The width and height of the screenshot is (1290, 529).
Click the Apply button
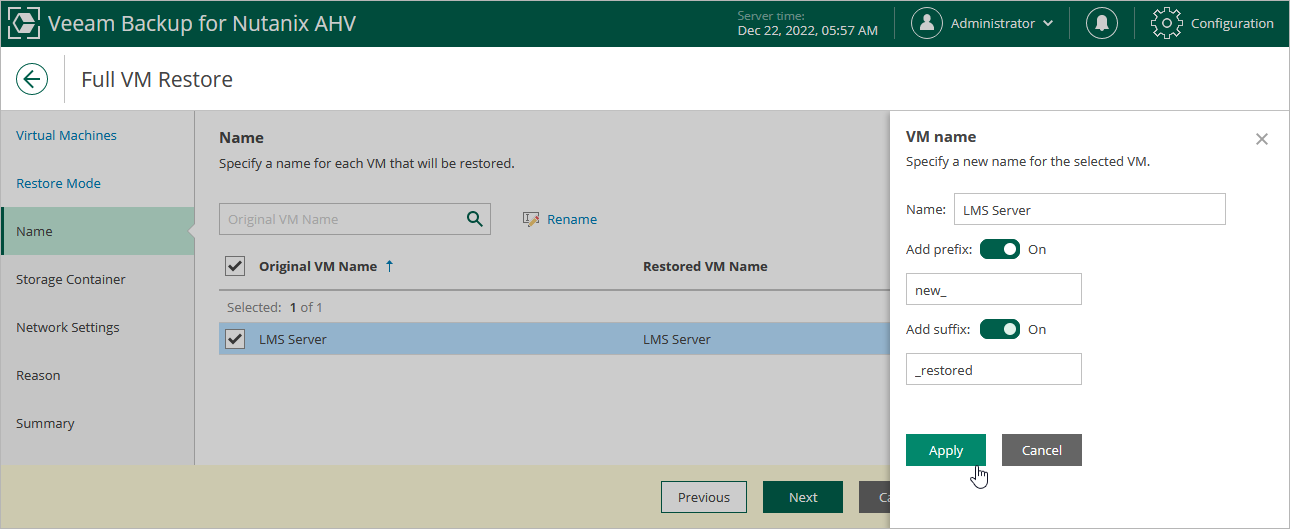tap(946, 450)
